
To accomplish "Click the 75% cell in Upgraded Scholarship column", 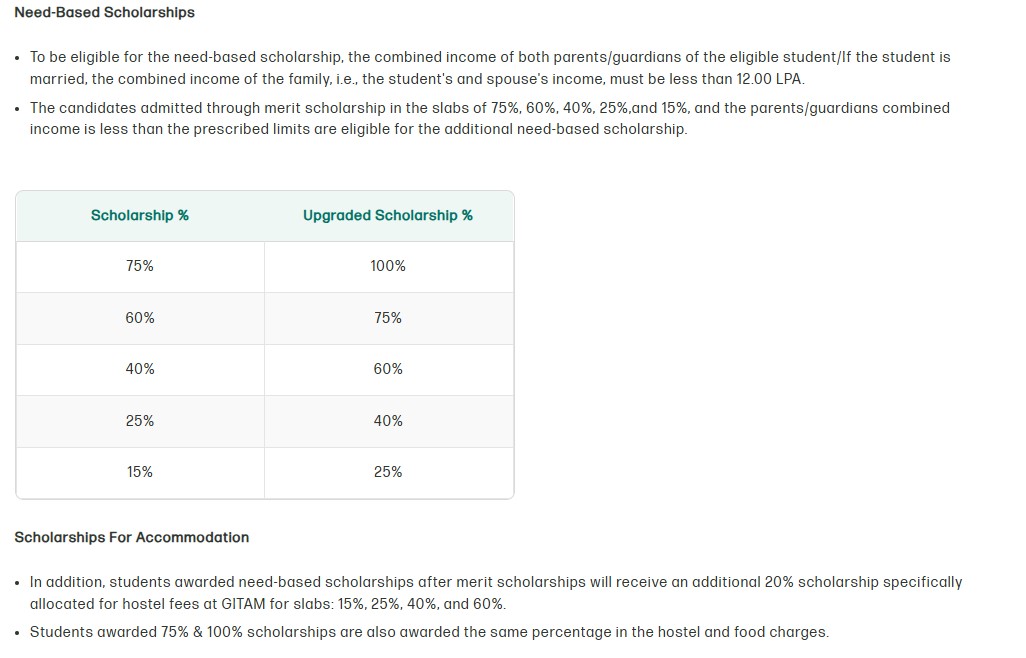I will point(388,318).
